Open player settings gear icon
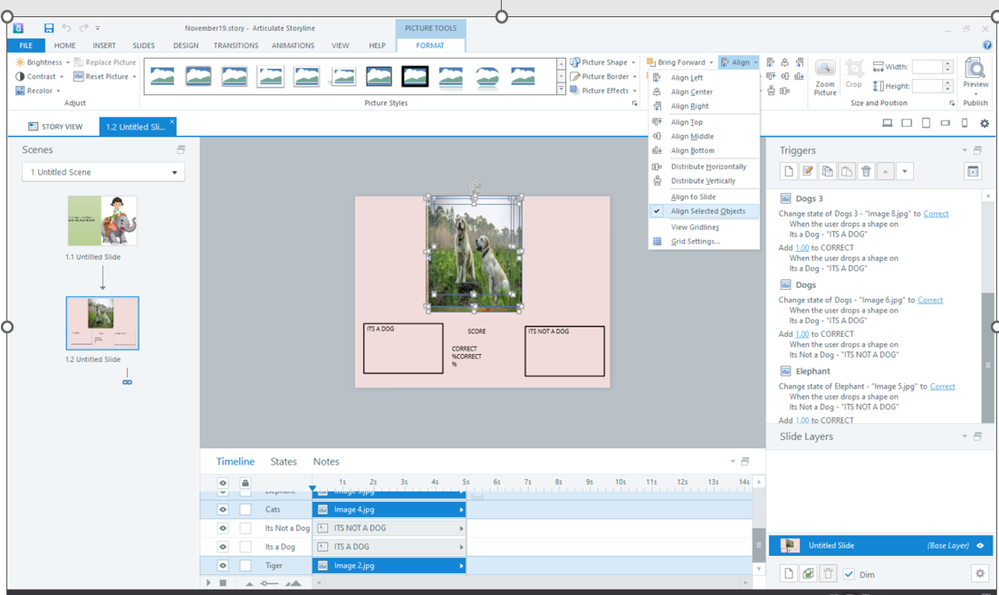The image size is (999, 595). (x=984, y=123)
